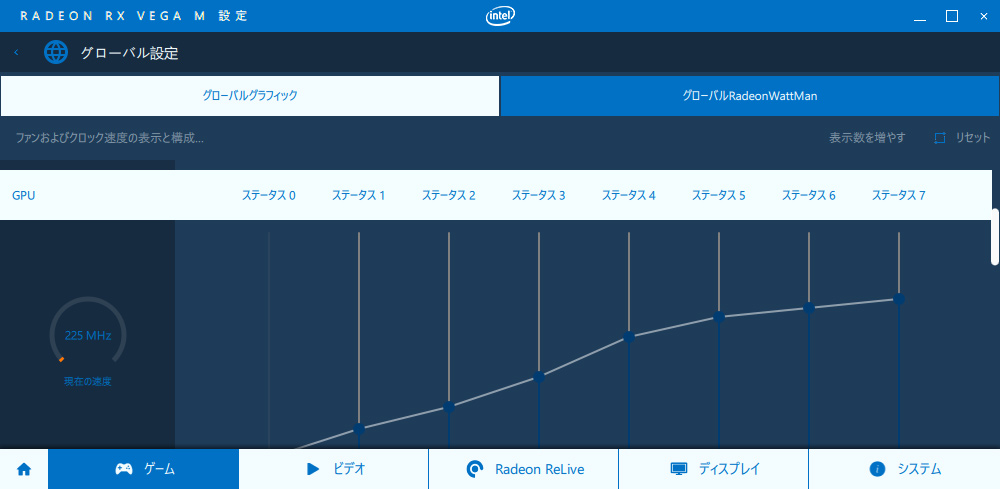Click the ステータス 1 frequency point
The width and height of the screenshot is (1000, 489).
tap(358, 428)
